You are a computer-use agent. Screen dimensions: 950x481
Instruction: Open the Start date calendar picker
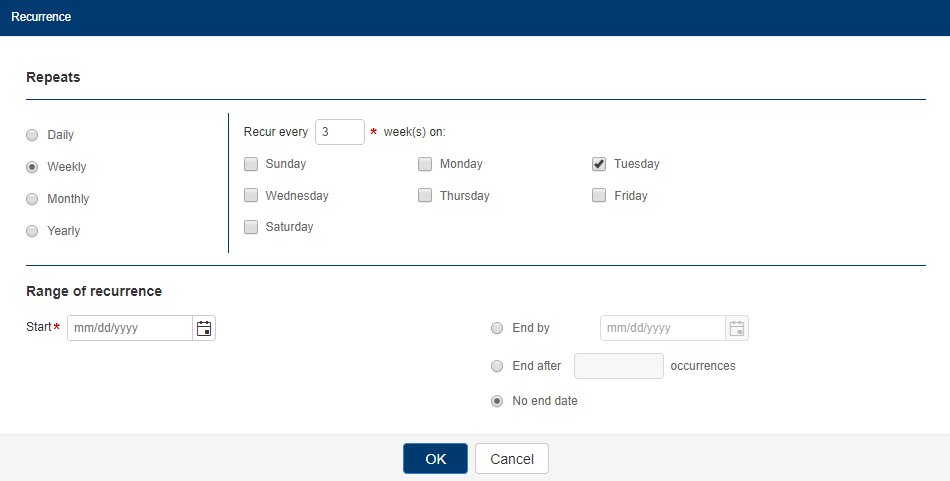[204, 328]
